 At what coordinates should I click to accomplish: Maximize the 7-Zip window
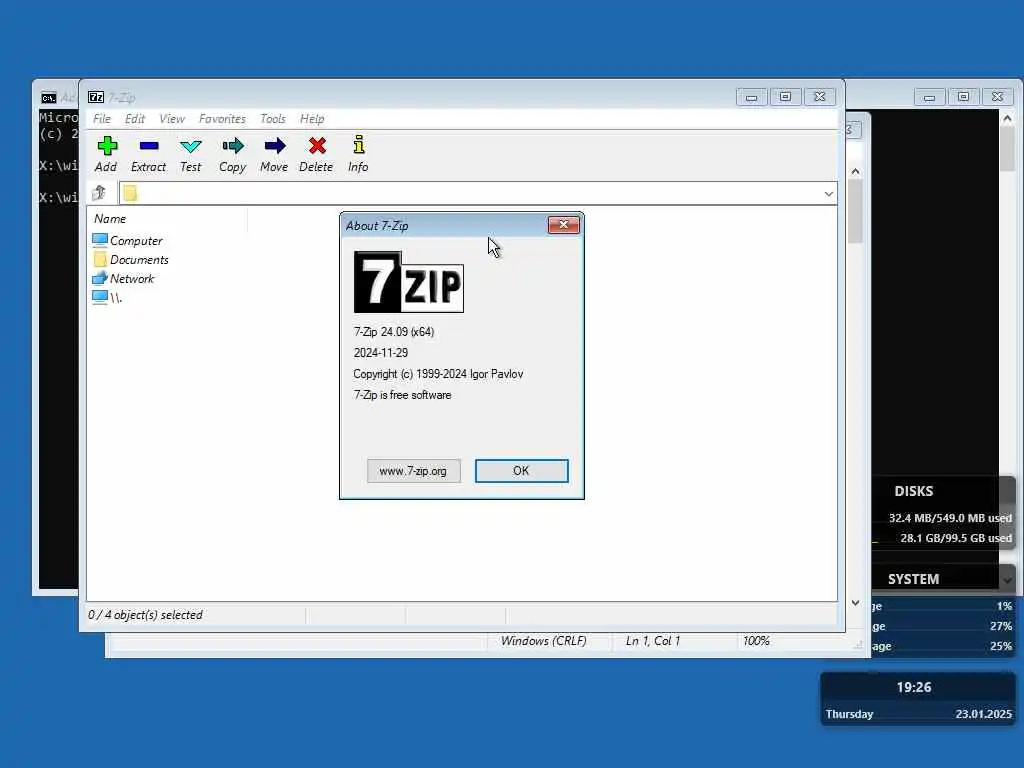tap(786, 97)
